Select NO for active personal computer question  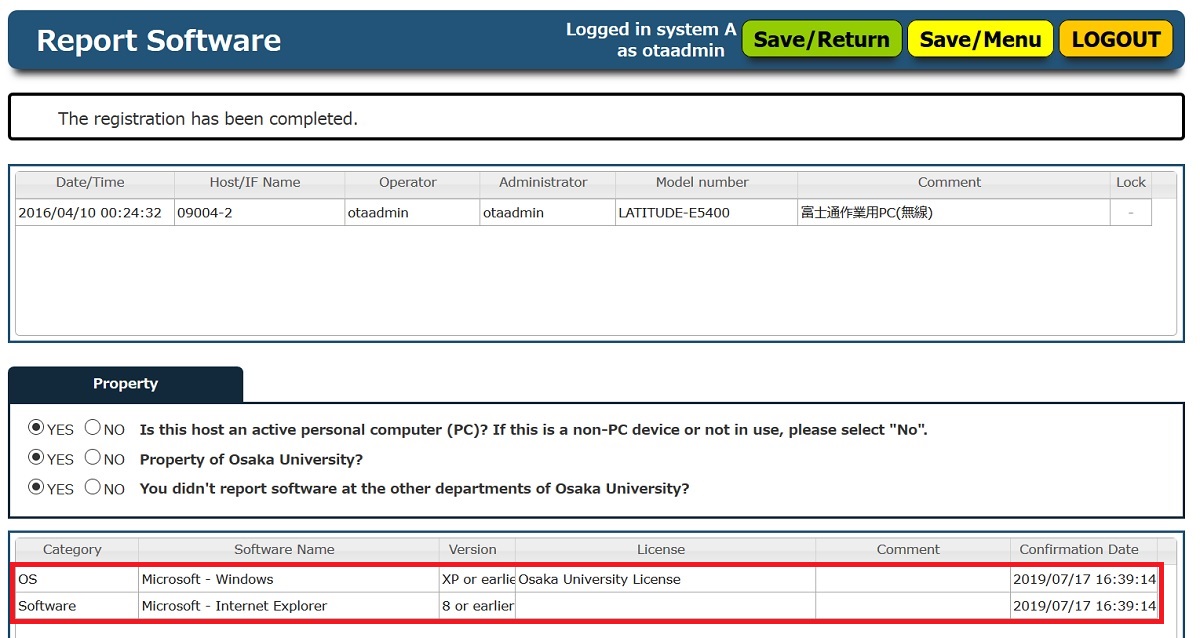click(93, 428)
